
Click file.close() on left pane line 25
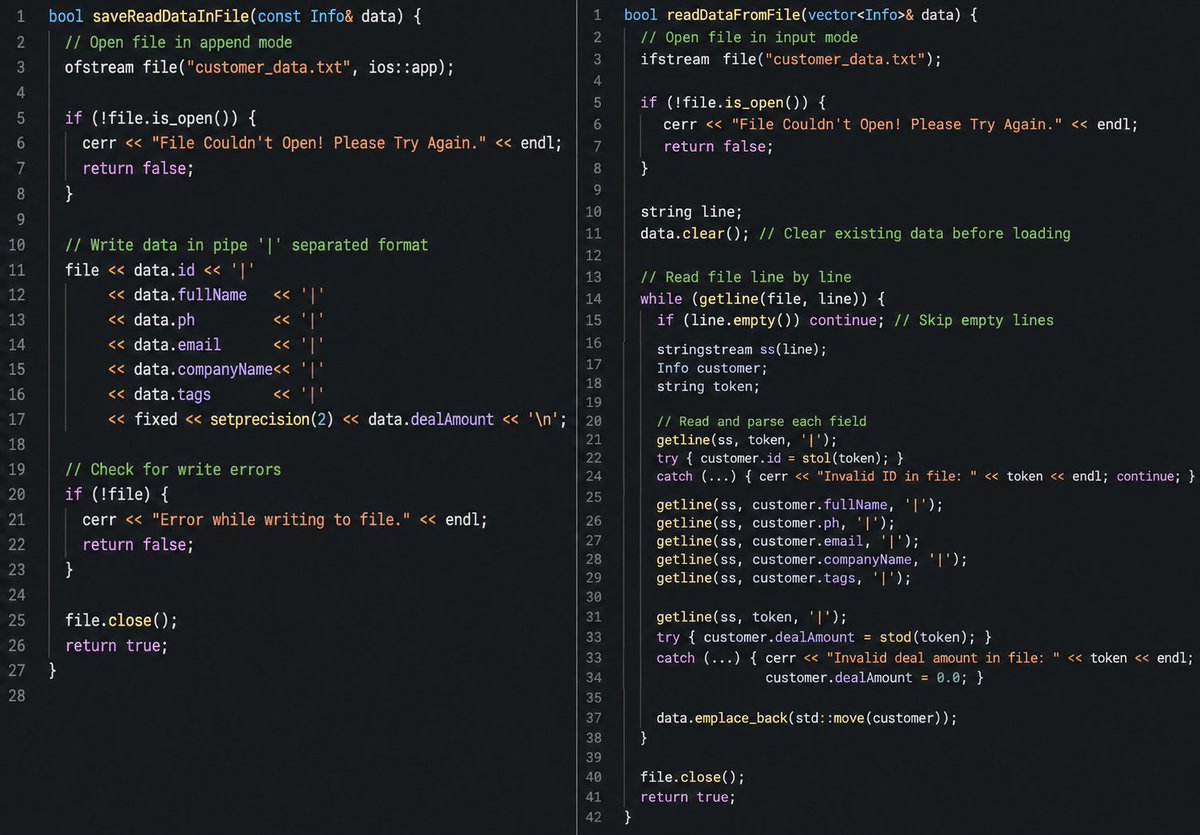point(121,620)
